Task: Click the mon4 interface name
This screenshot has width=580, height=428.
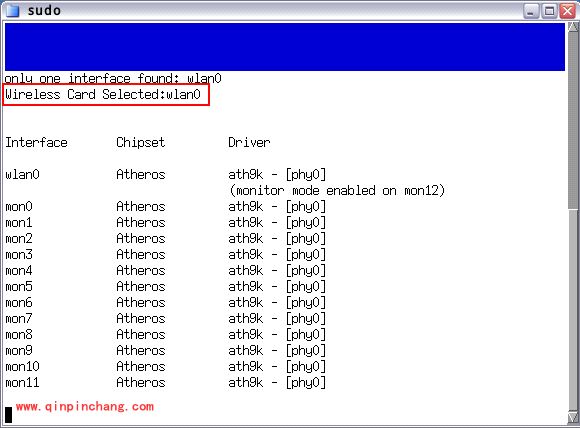Action: (19, 270)
